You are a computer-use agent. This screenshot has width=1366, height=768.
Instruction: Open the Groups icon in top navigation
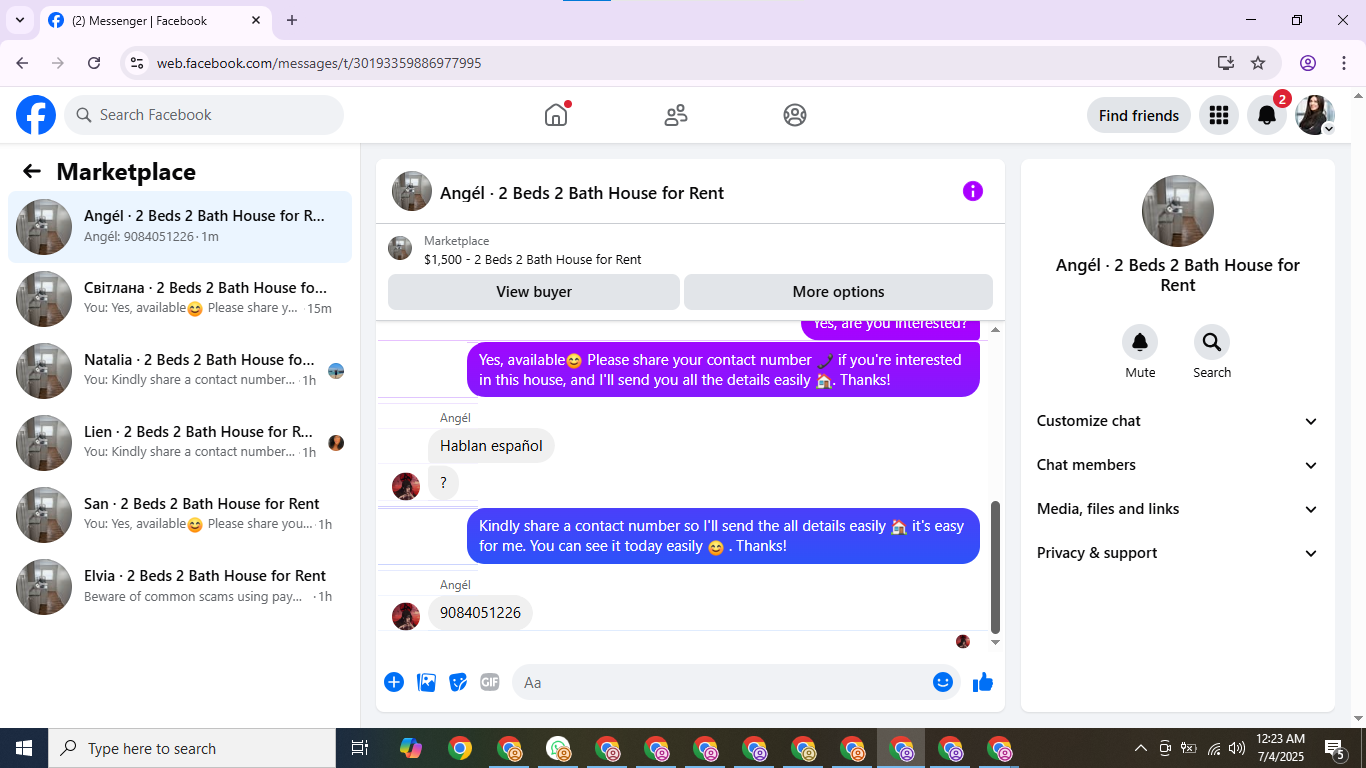coord(795,115)
